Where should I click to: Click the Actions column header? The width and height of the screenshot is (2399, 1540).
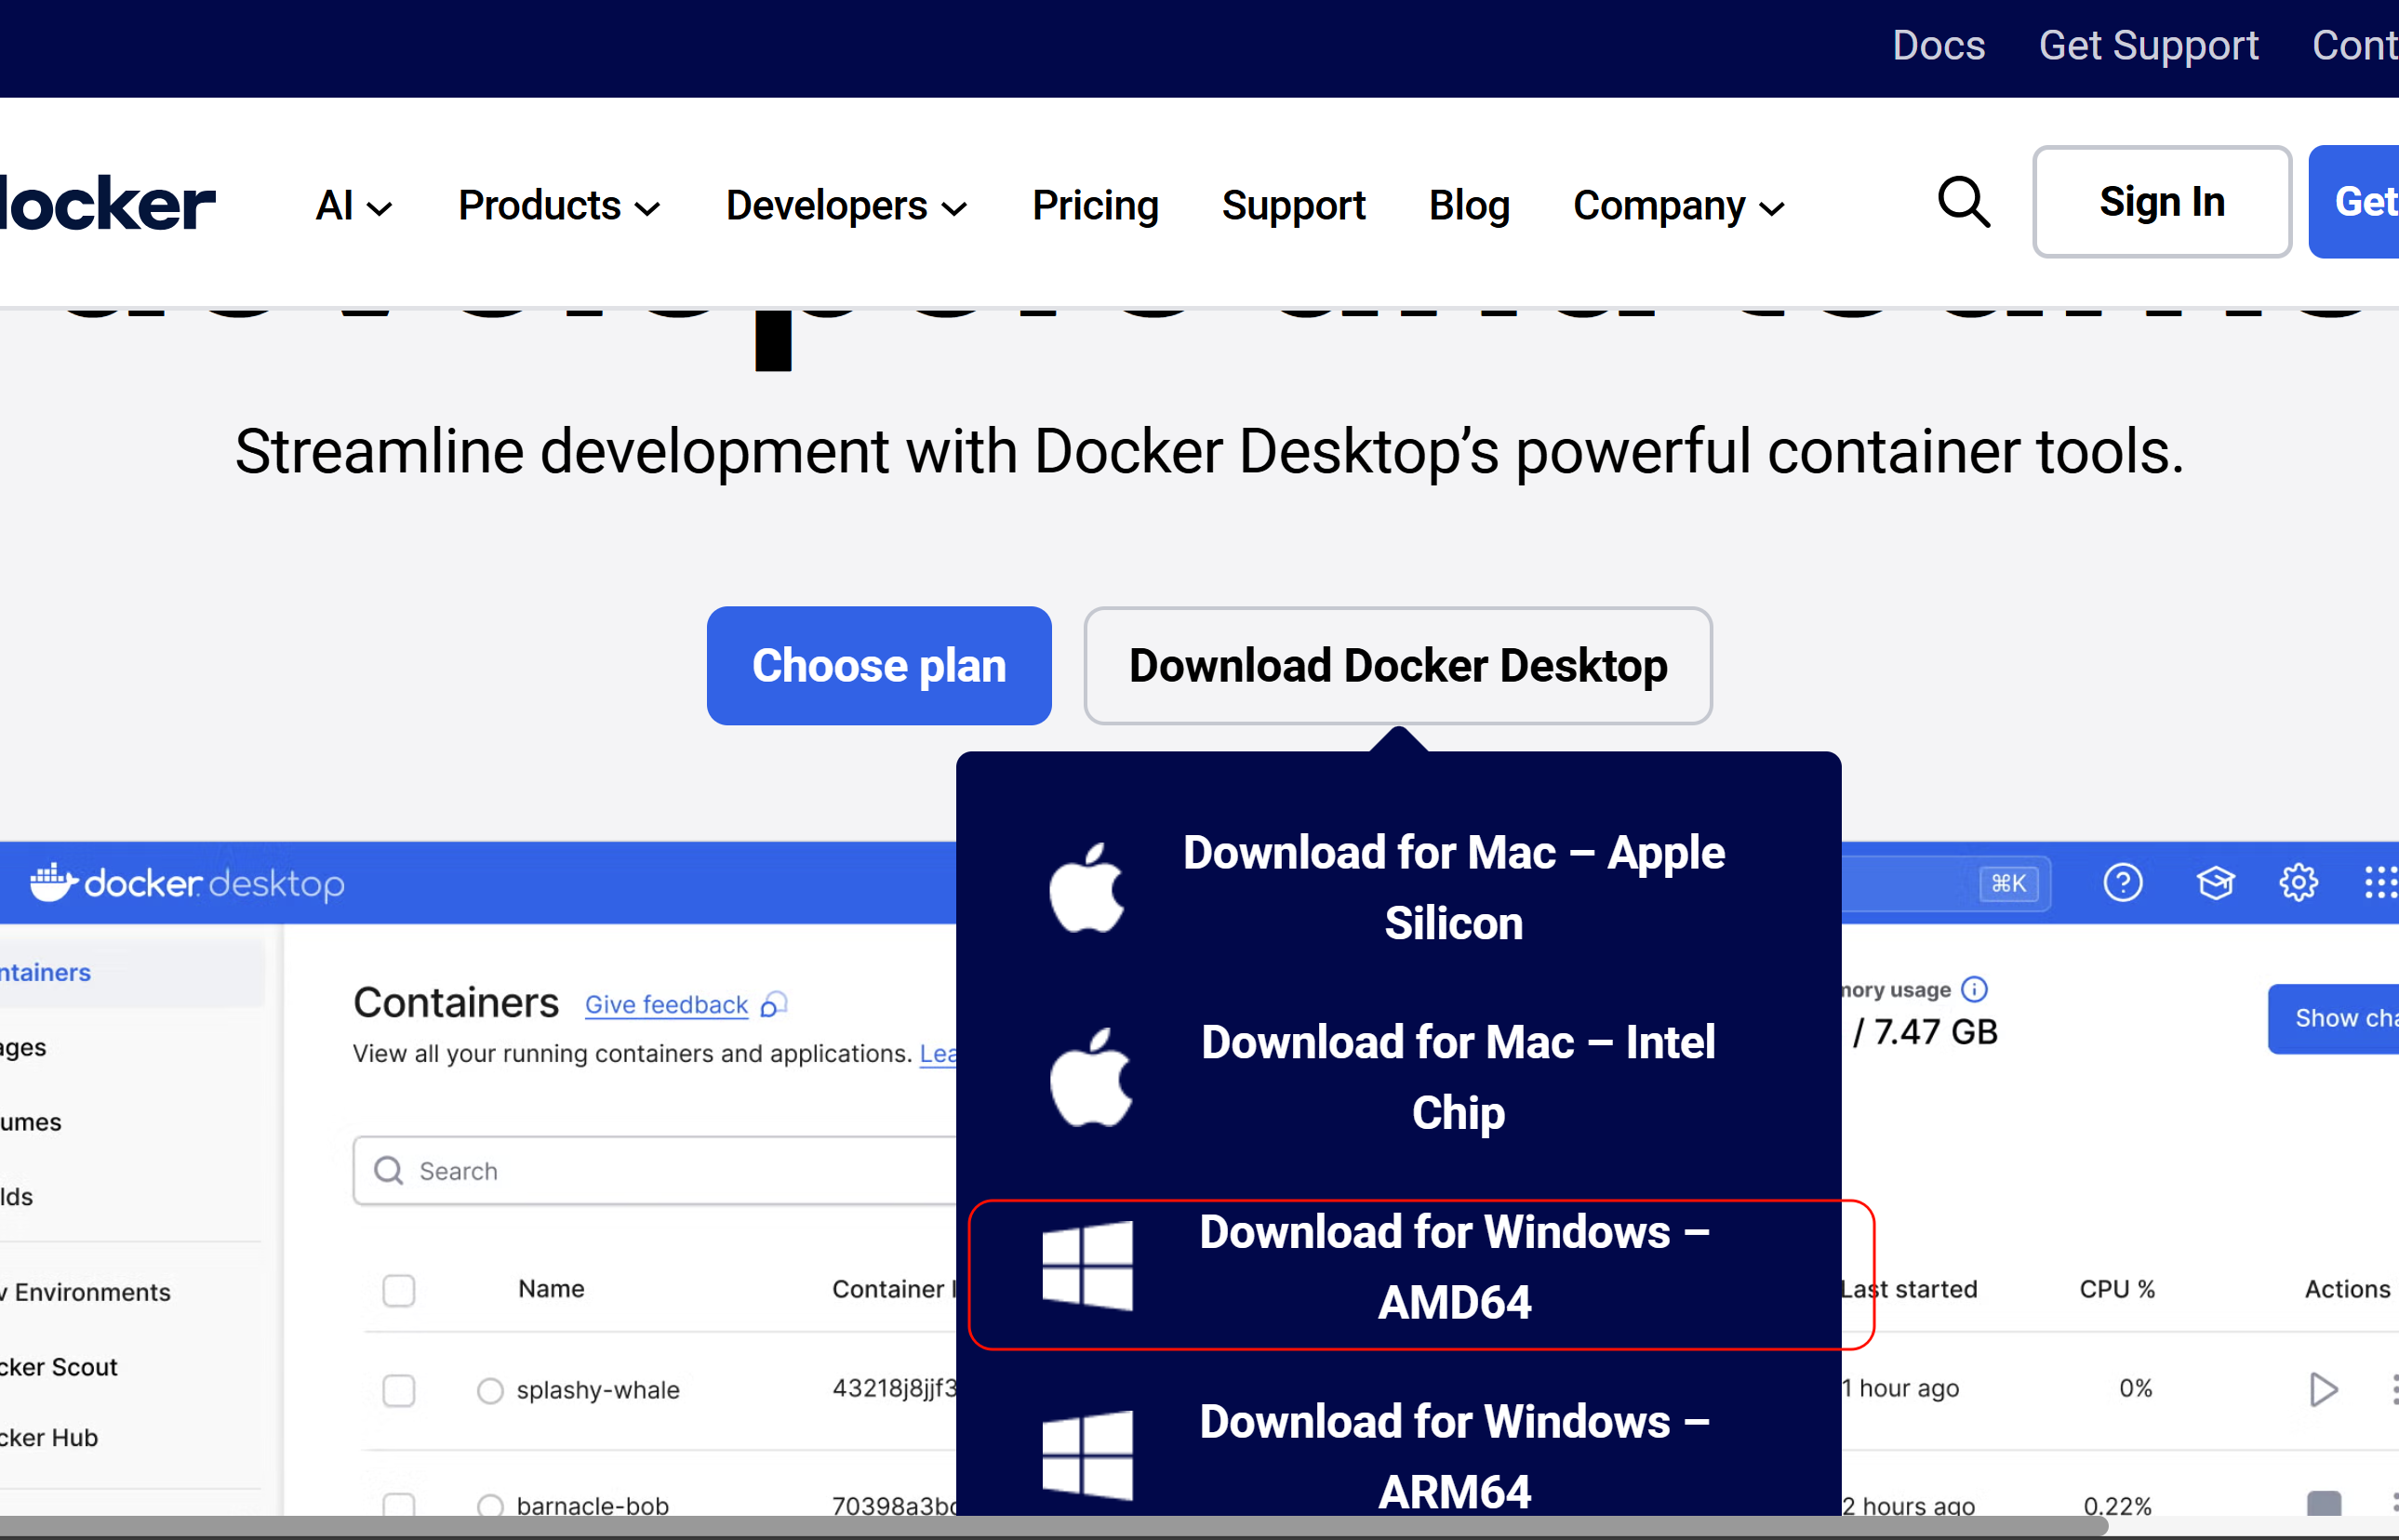click(2347, 1288)
